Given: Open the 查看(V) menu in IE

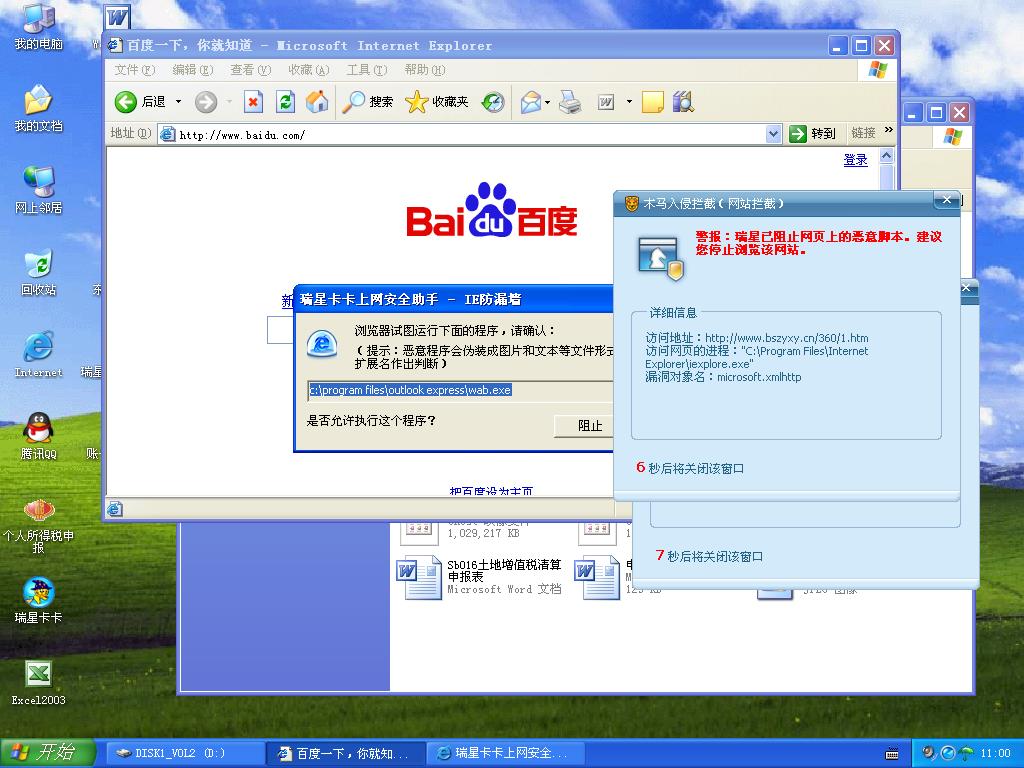Looking at the screenshot, I should click(250, 70).
